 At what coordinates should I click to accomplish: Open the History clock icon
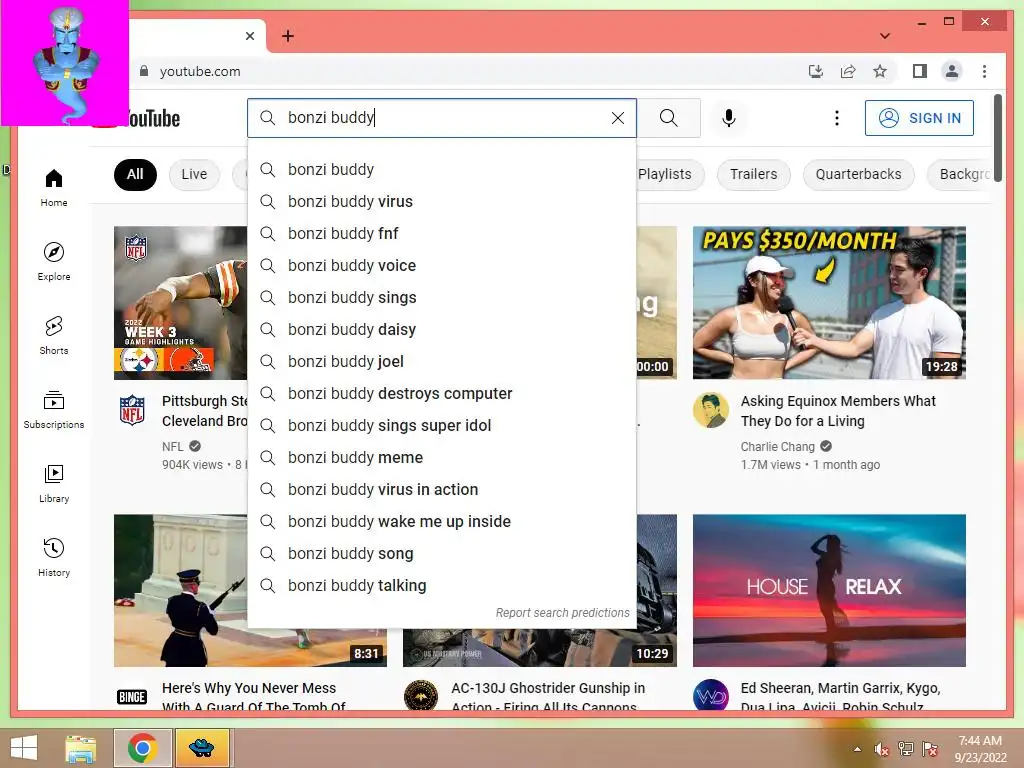(54, 557)
